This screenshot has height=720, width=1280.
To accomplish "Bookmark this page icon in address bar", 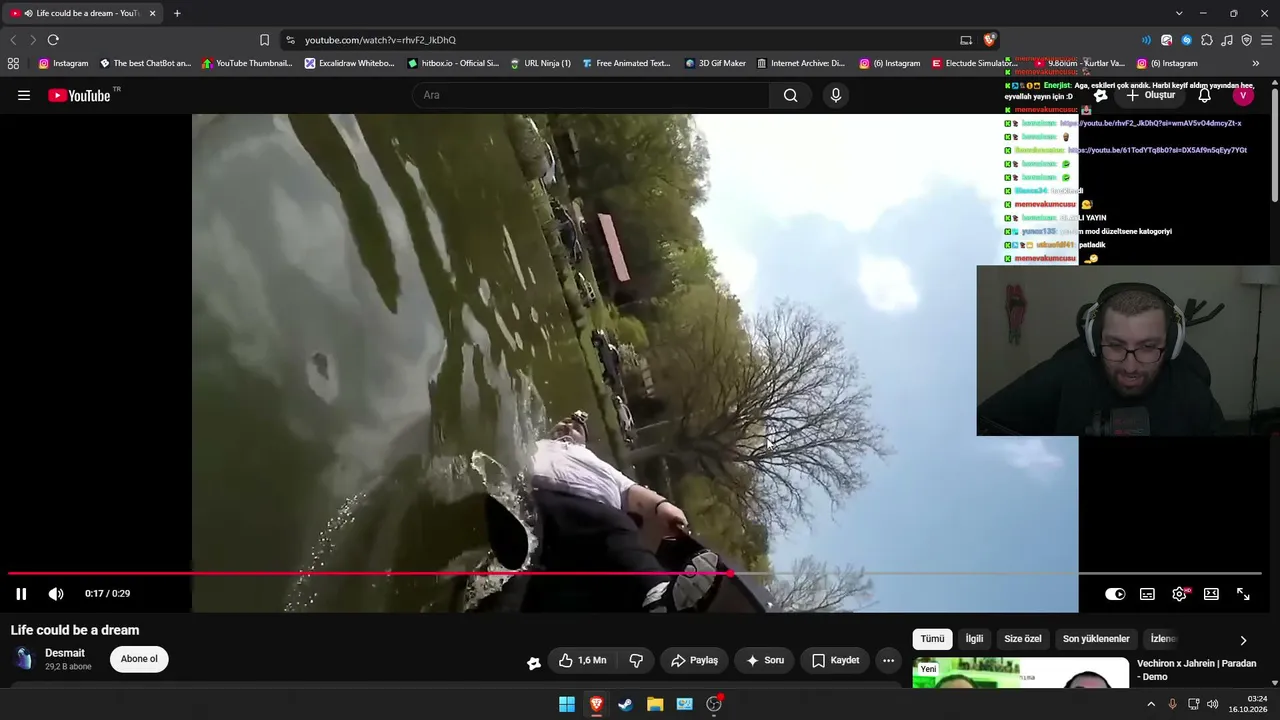I will [x=264, y=40].
